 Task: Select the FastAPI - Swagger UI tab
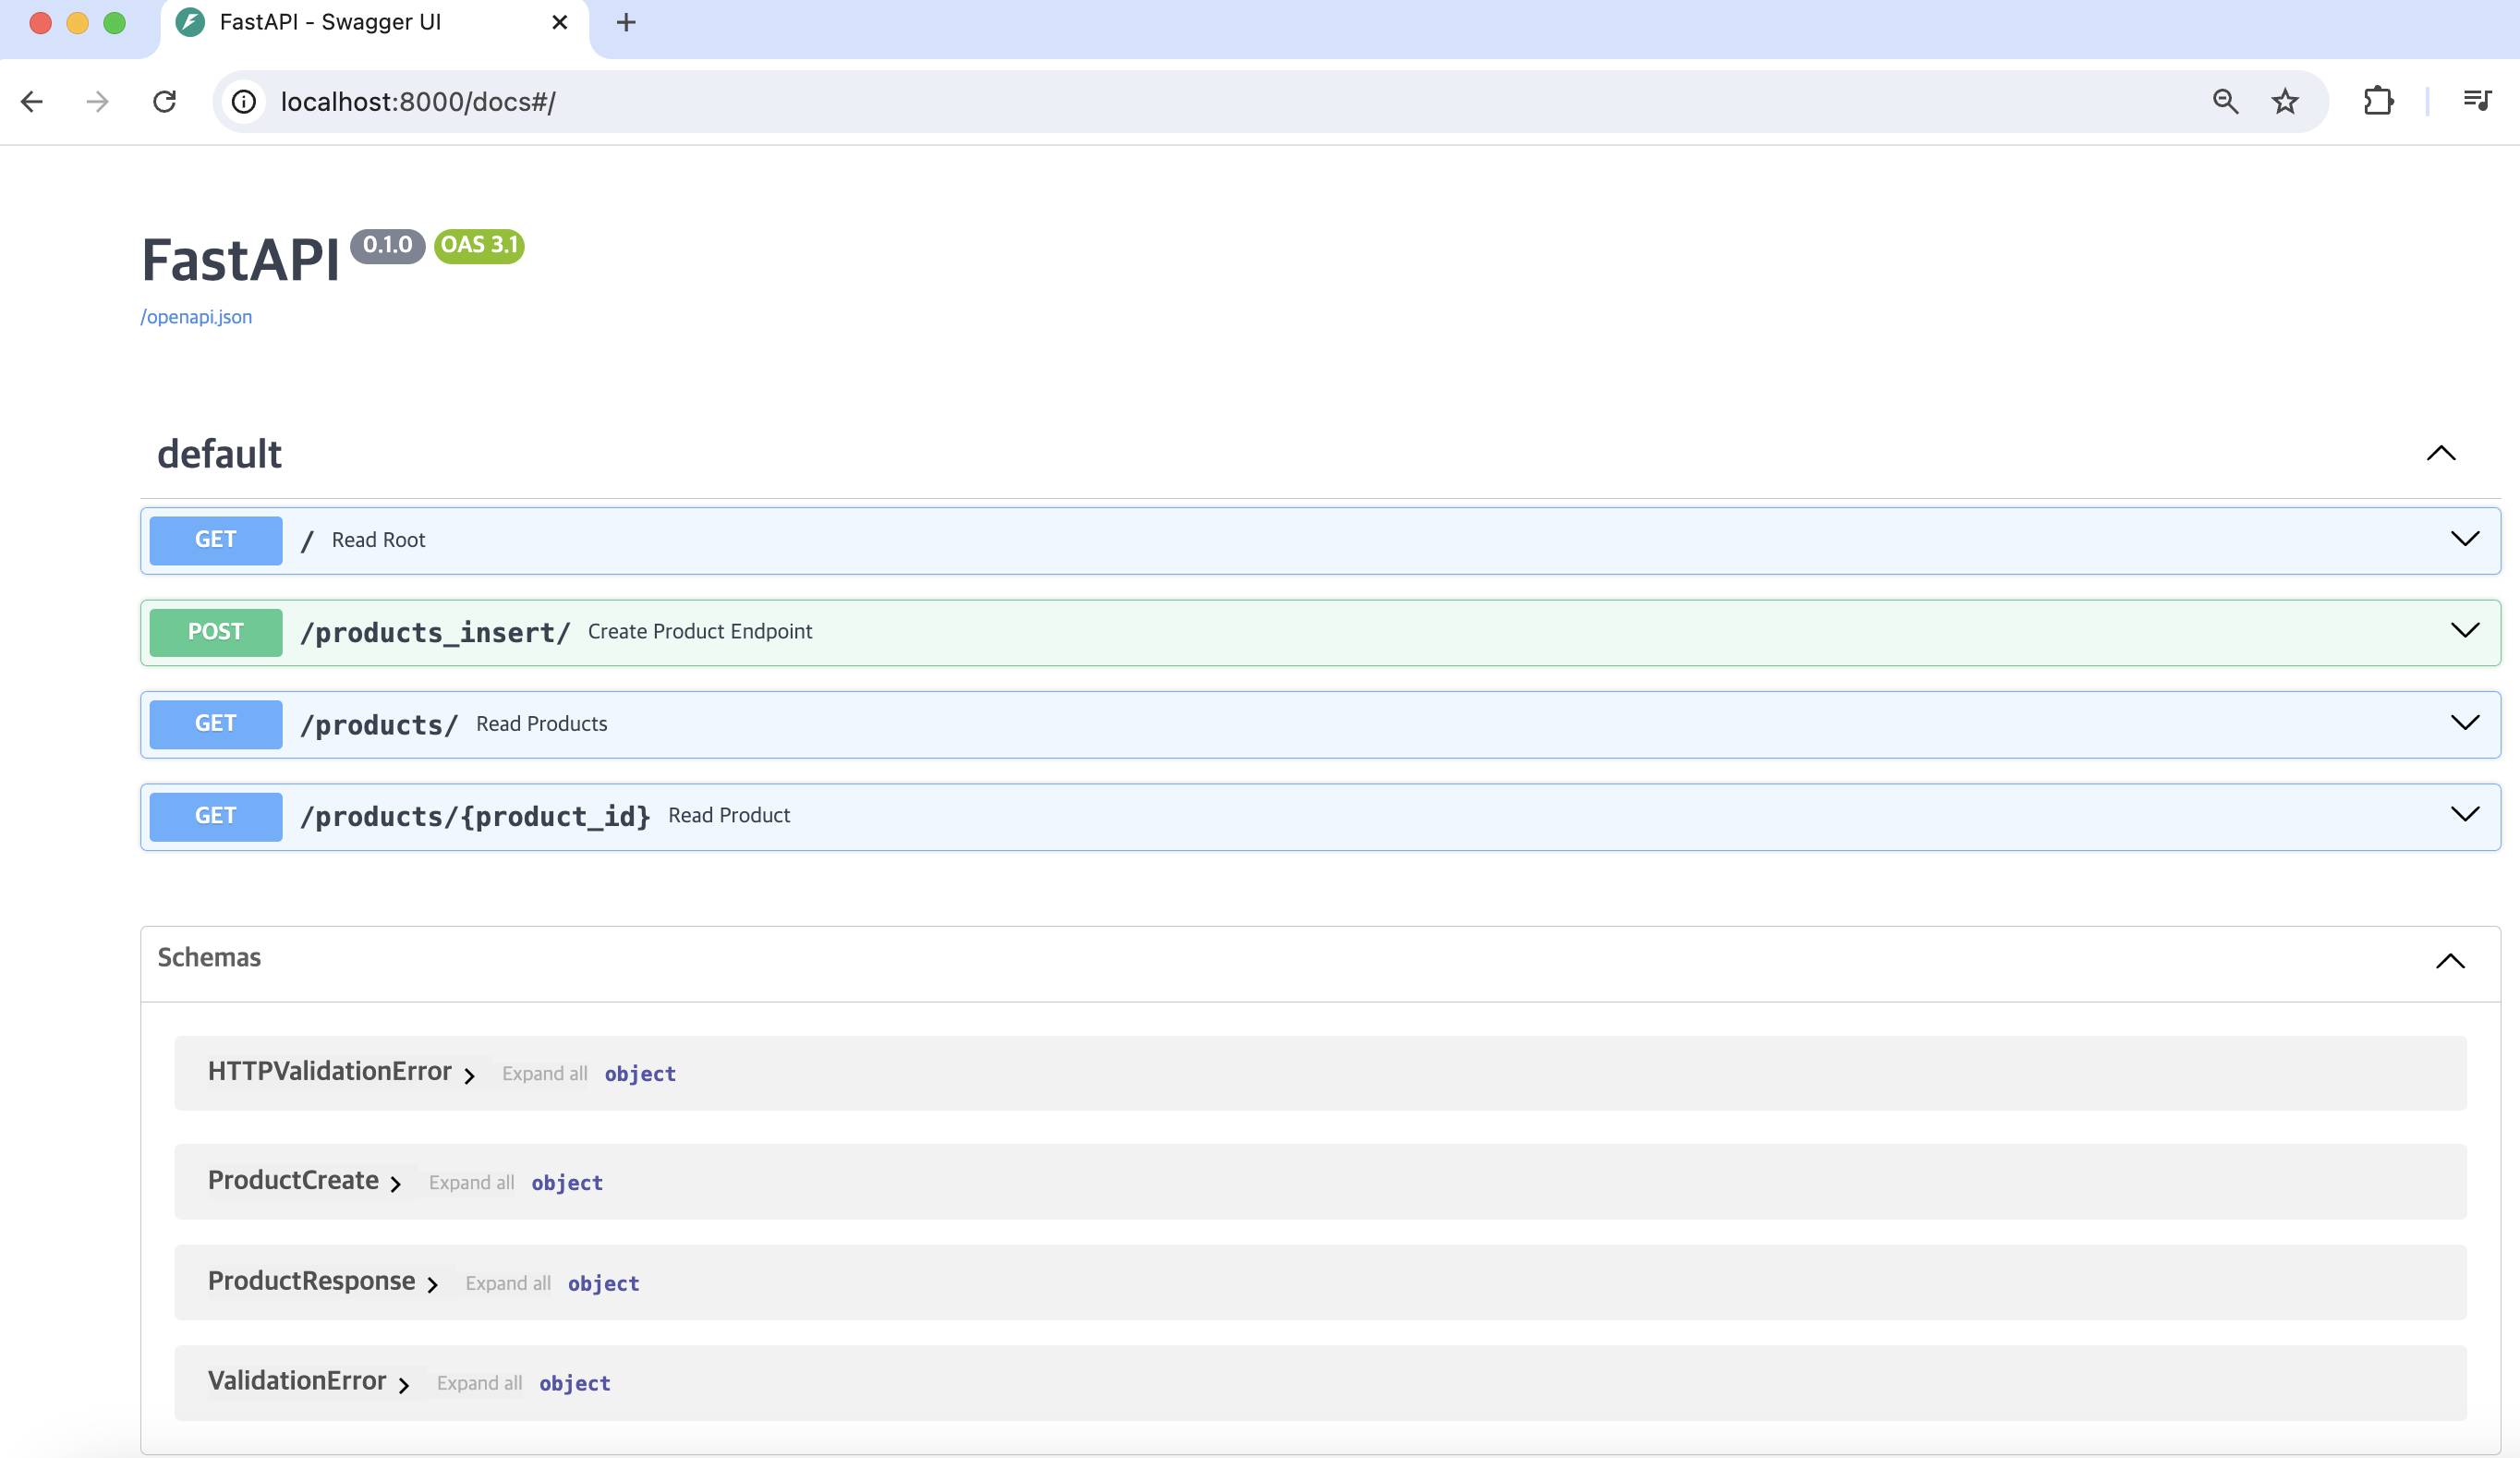tap(330, 22)
